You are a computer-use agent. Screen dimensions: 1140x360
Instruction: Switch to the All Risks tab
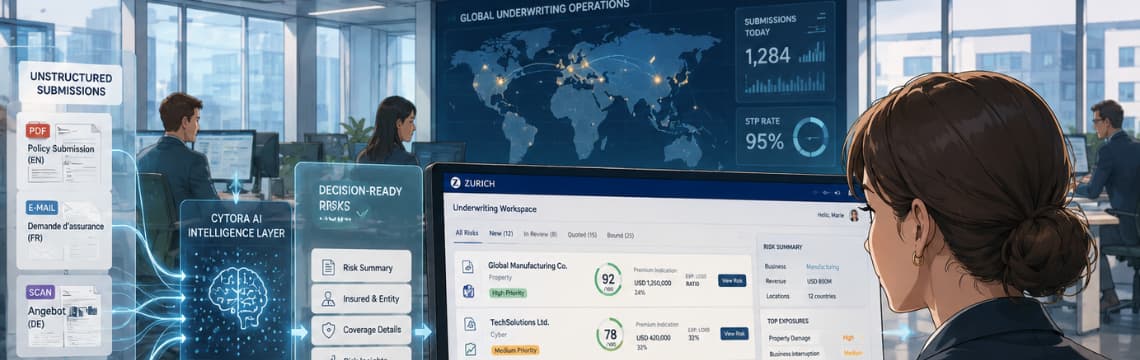(468, 234)
